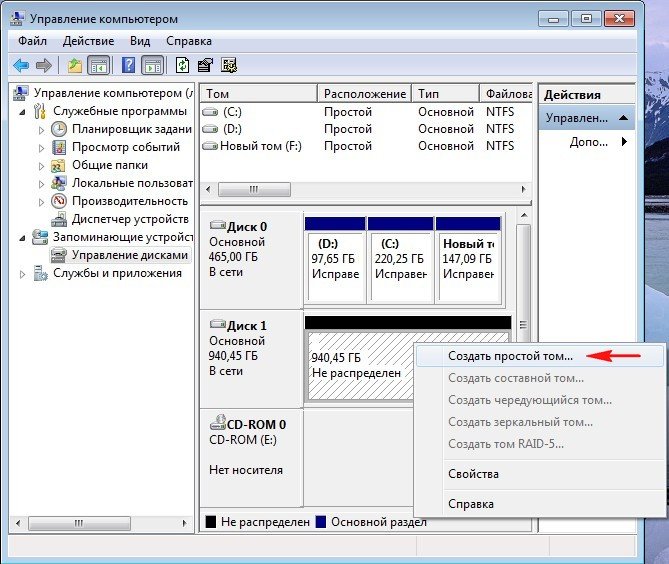Choose Создать простой том from context menu
The image size is (669, 564).
point(510,356)
